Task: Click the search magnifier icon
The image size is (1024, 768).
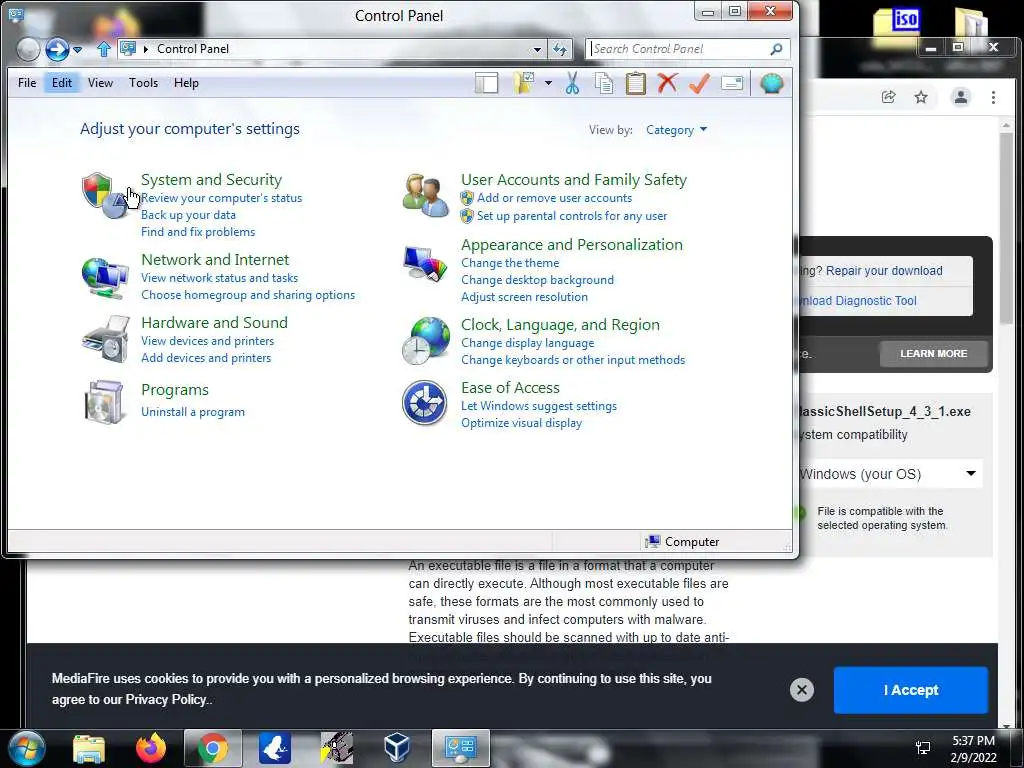Action: pos(776,49)
